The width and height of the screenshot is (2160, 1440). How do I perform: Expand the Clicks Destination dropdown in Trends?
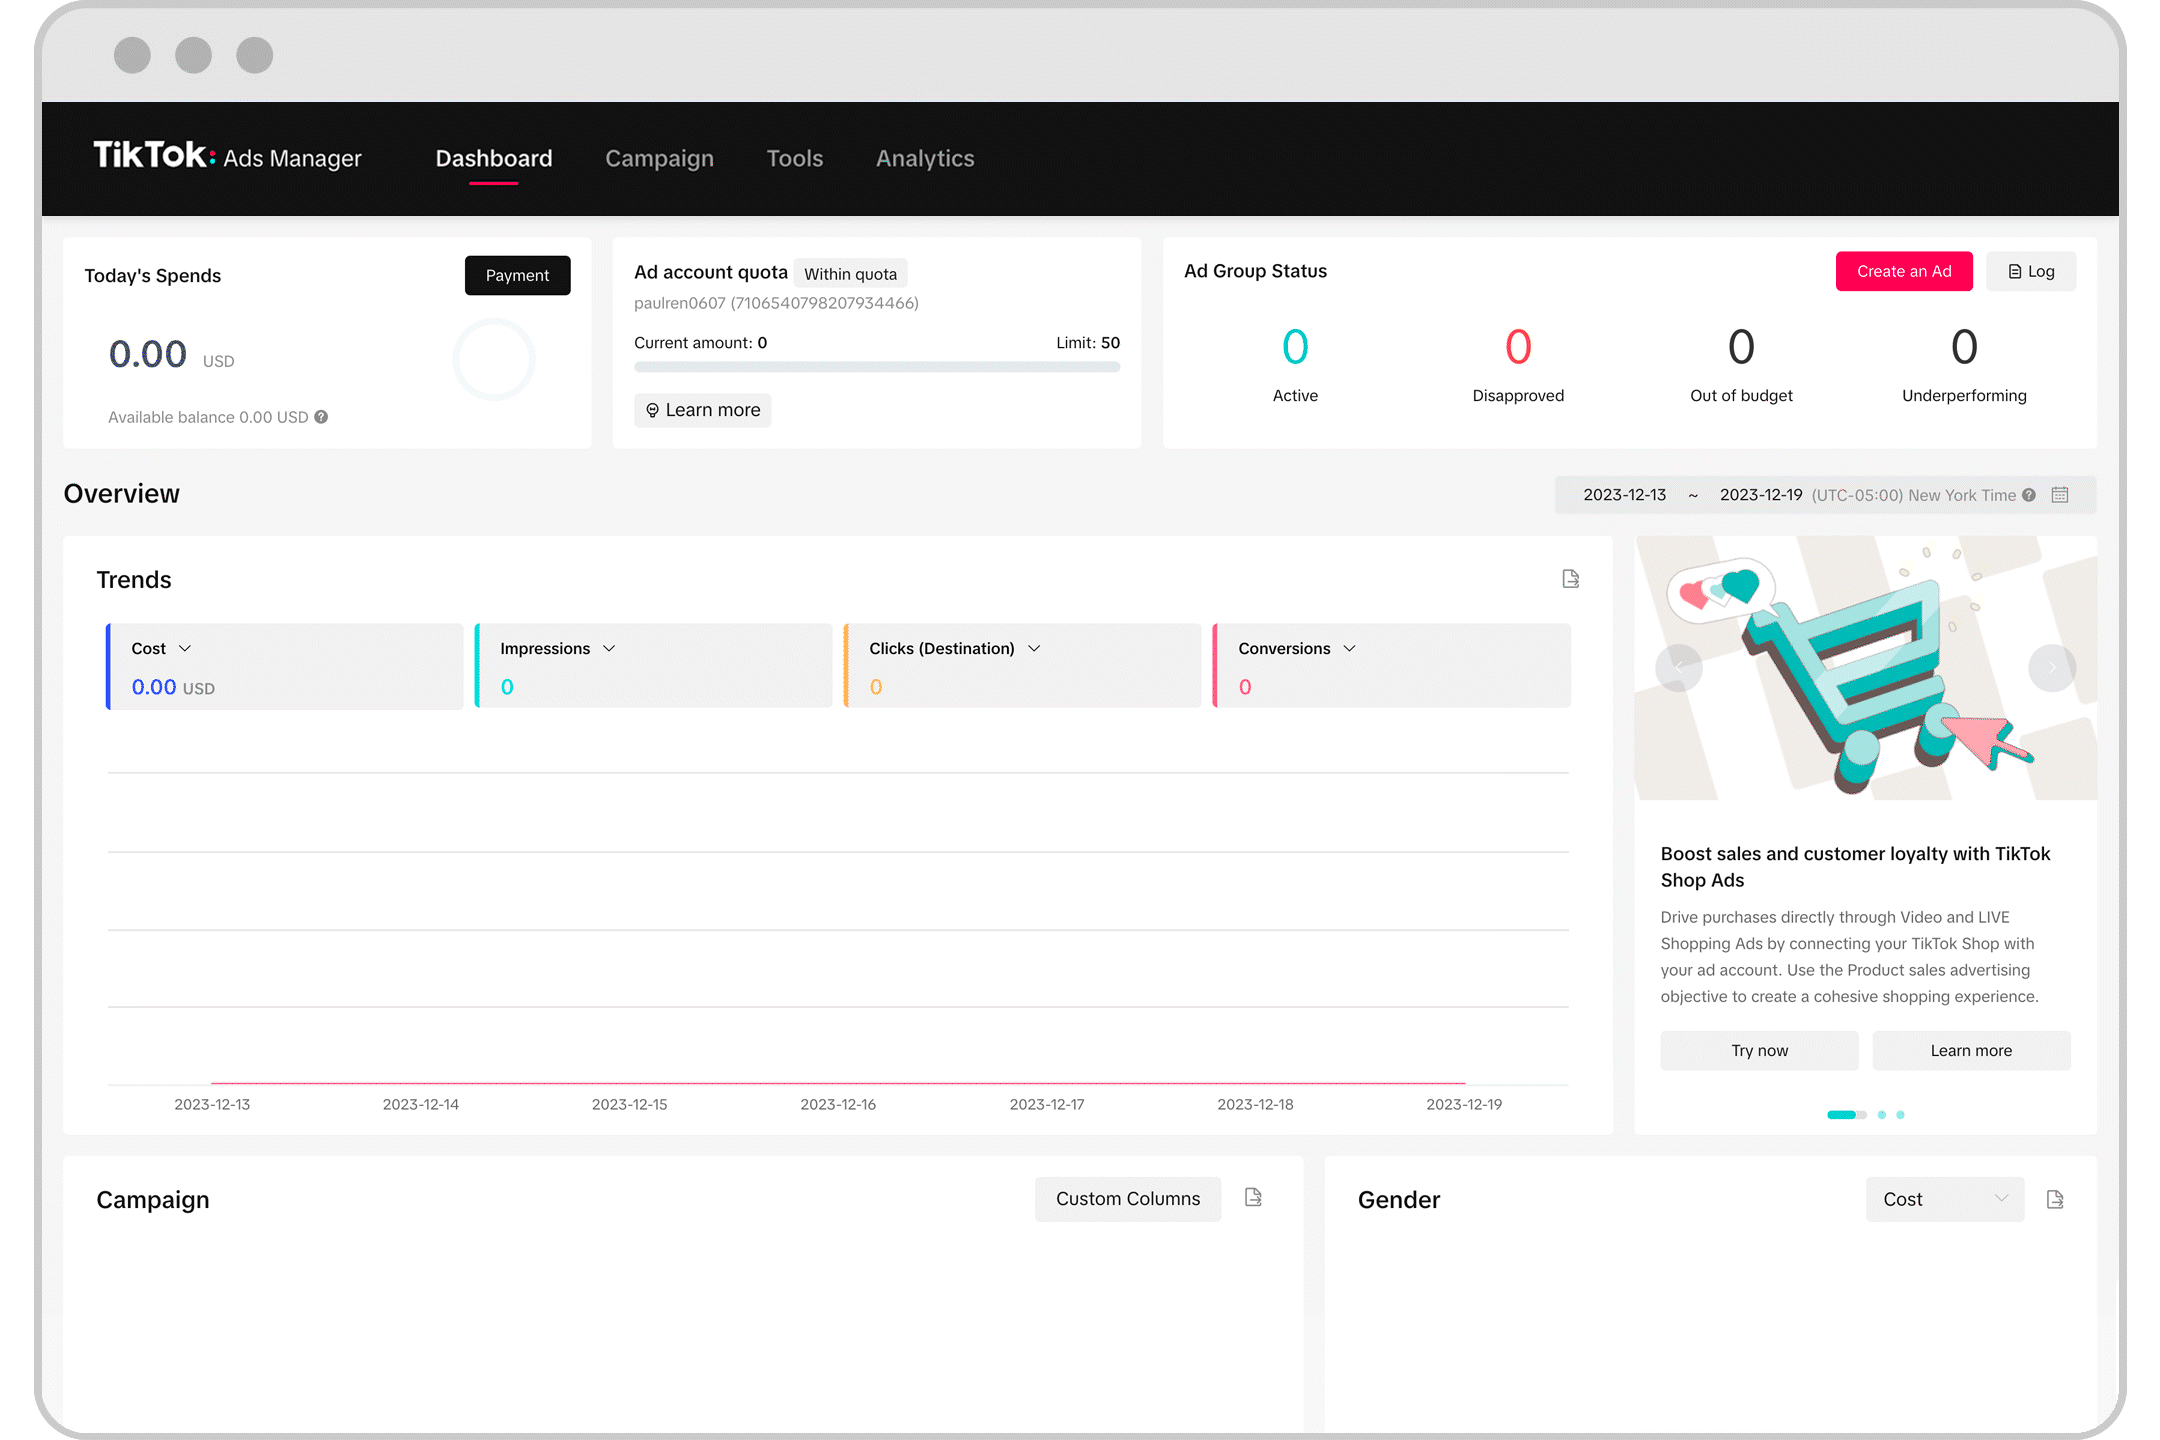1035,648
